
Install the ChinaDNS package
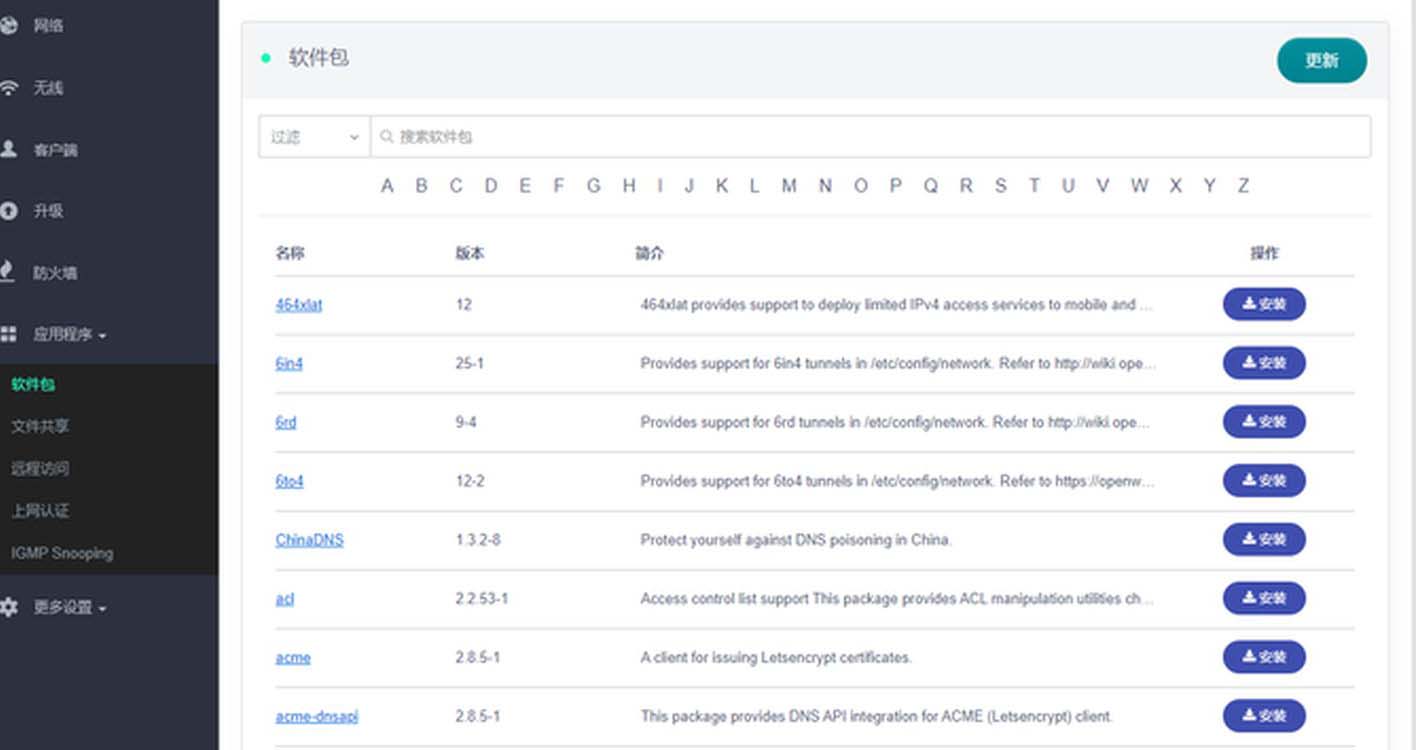(1263, 539)
